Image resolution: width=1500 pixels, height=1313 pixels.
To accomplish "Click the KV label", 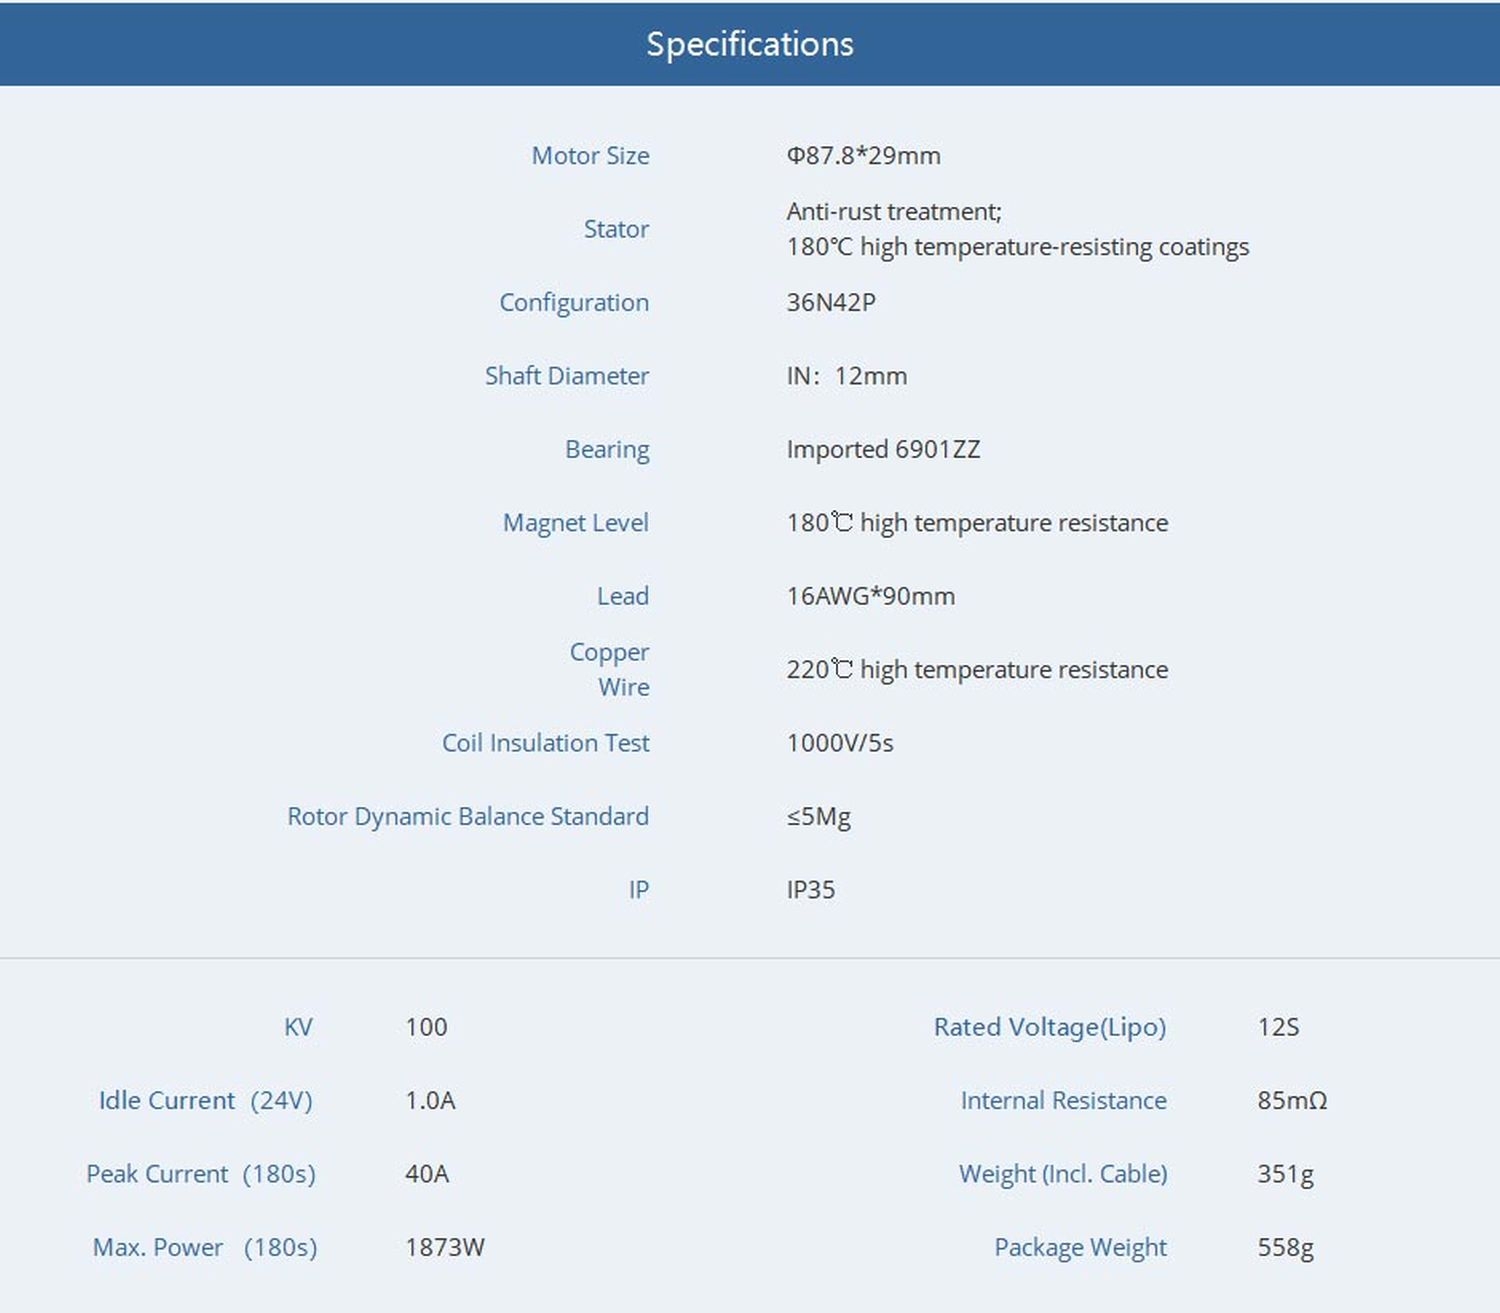I will 298,1027.
